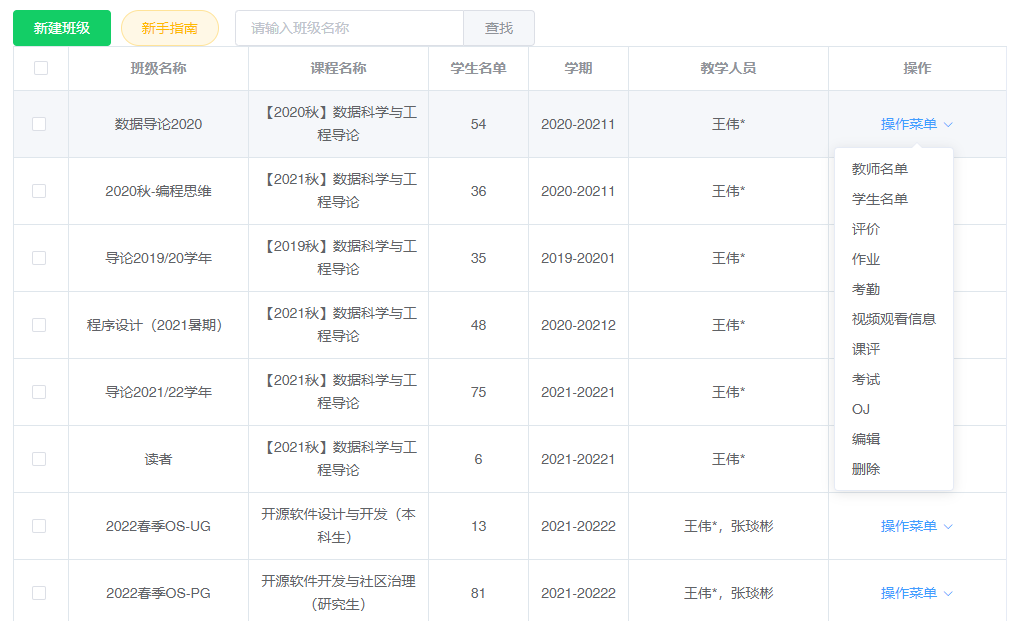The width and height of the screenshot is (1018, 621).
Task: Select checkbox for 2022春季OS-UG row
Action: [x=39, y=526]
